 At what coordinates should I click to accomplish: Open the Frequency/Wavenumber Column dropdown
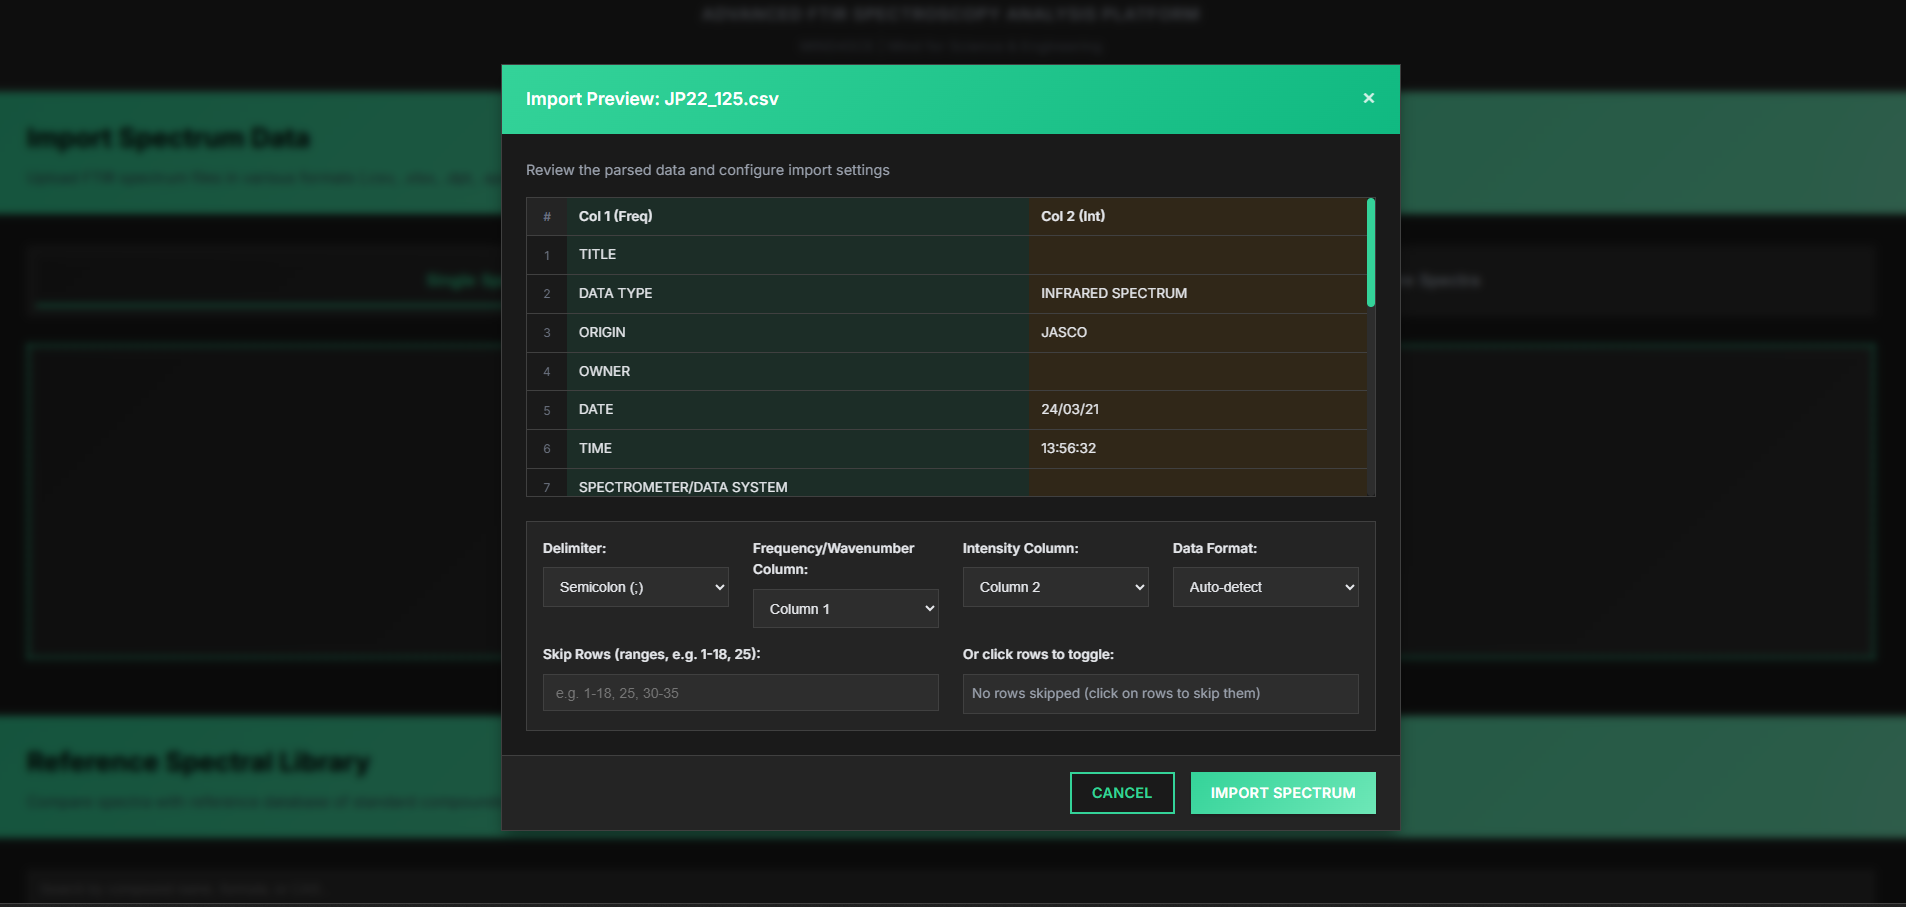845,608
